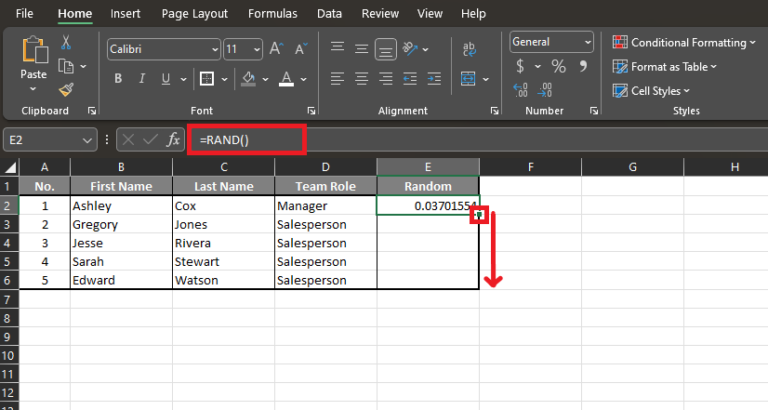Open Paste options arrow
The image size is (768, 410).
point(33,89)
